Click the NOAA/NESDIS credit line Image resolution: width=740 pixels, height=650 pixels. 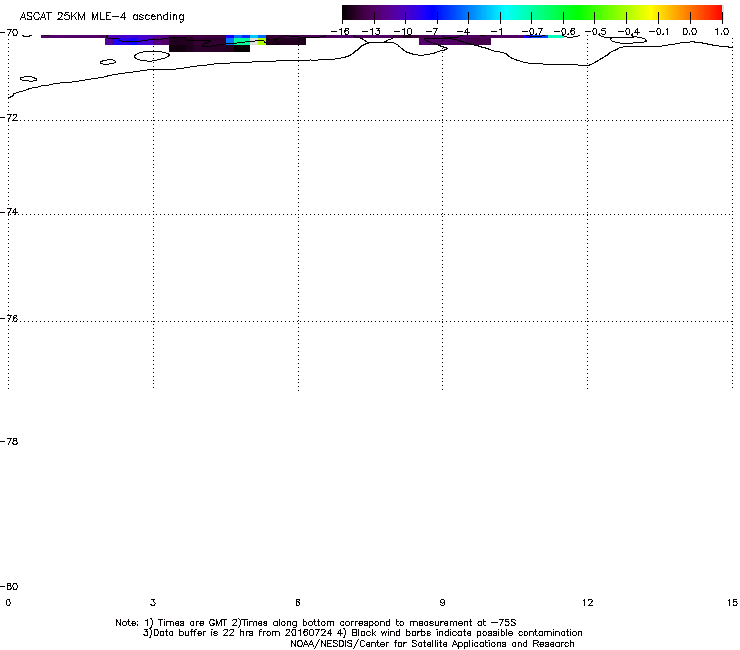point(432,644)
